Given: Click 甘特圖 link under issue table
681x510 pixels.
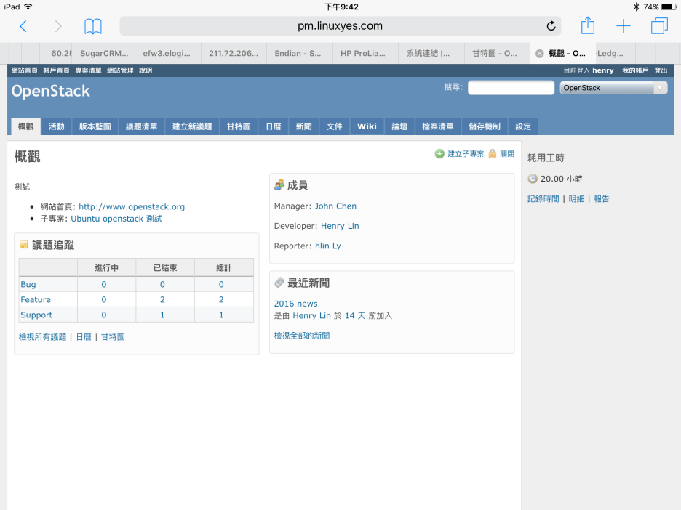Looking at the screenshot, I should coord(112,337).
